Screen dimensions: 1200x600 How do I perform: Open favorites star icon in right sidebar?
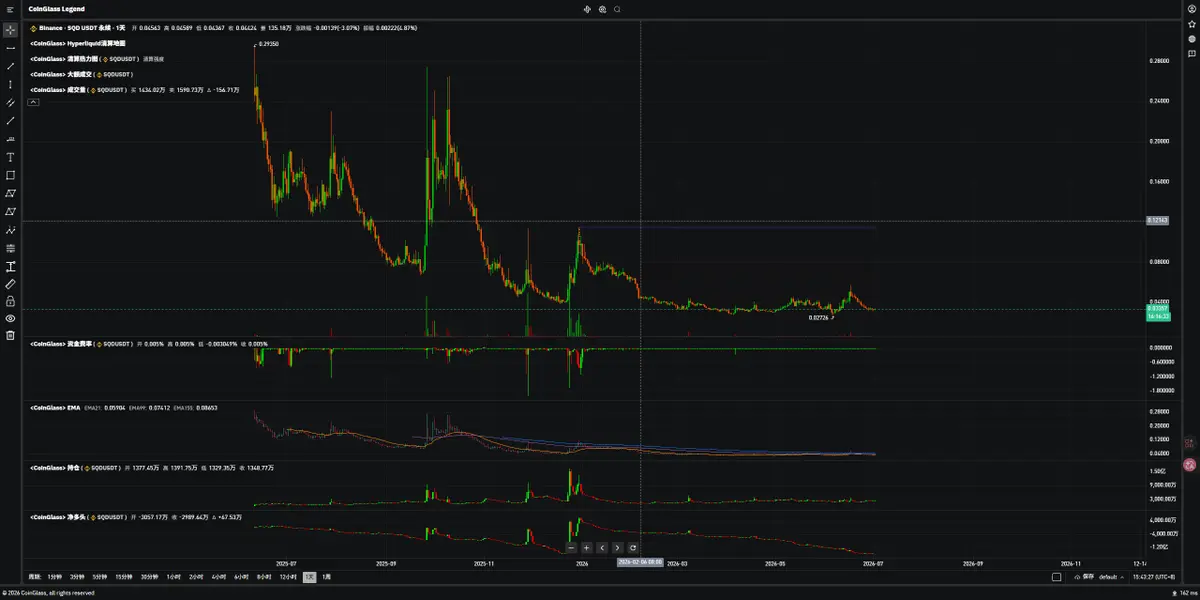[1191, 23]
